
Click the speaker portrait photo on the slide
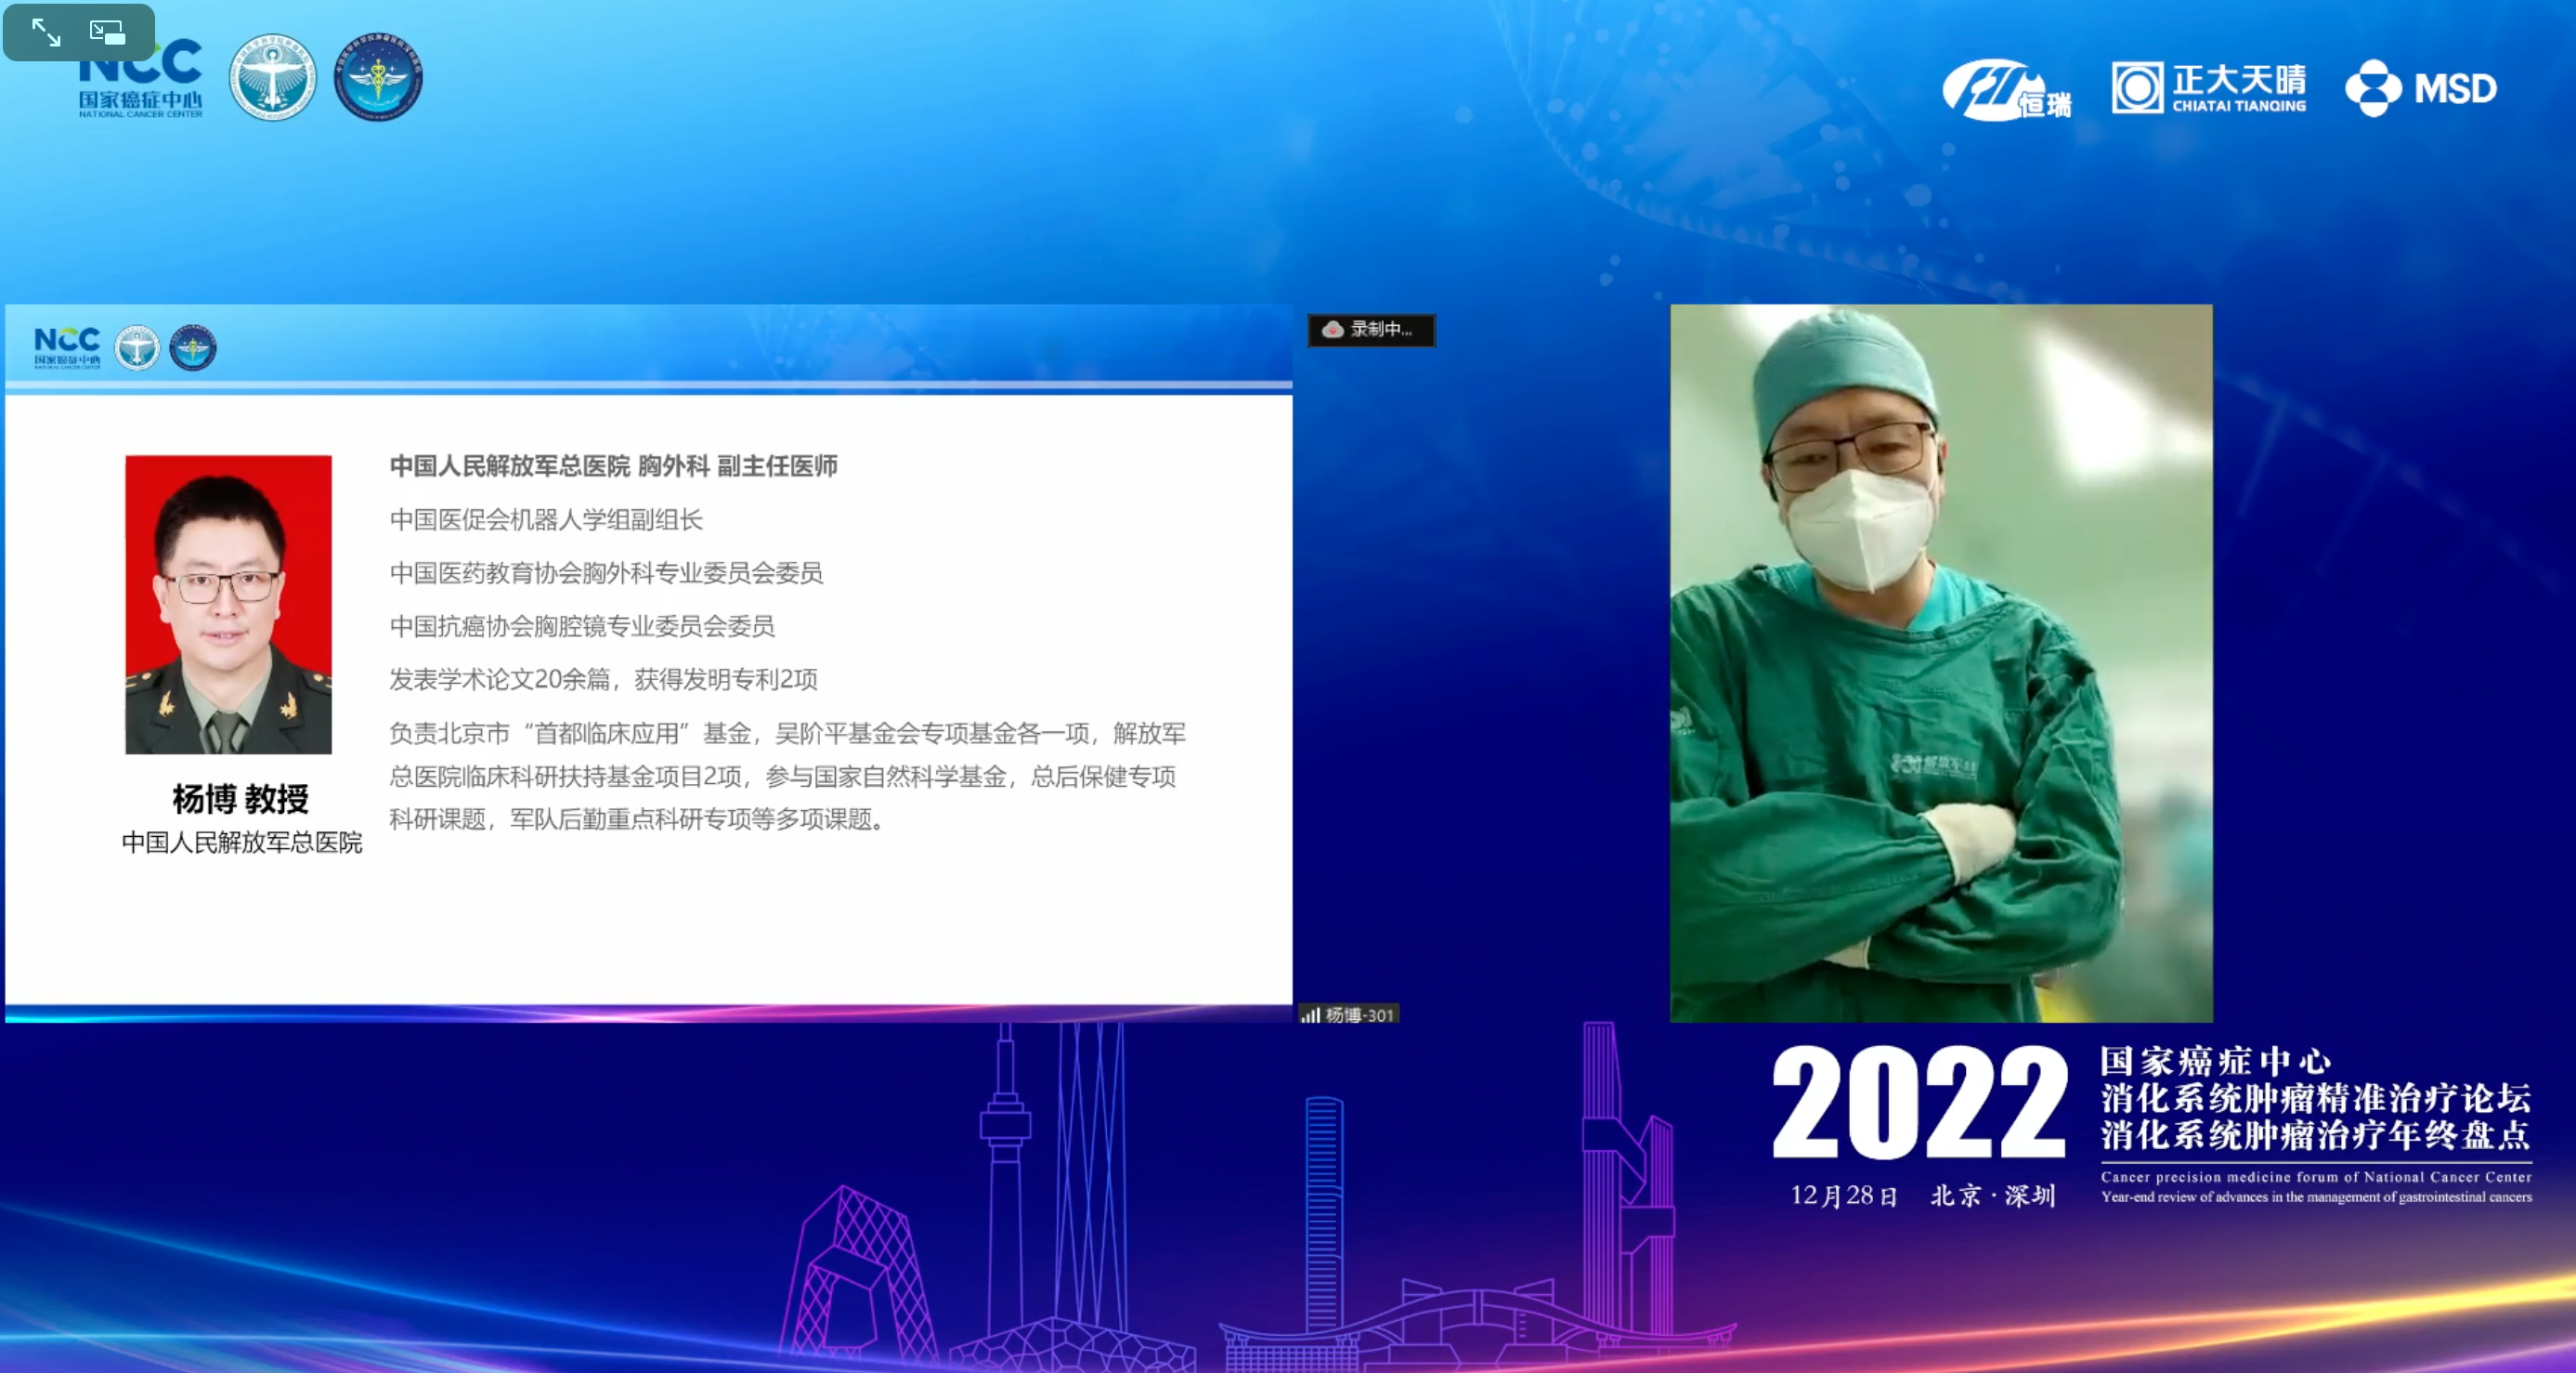[x=228, y=604]
